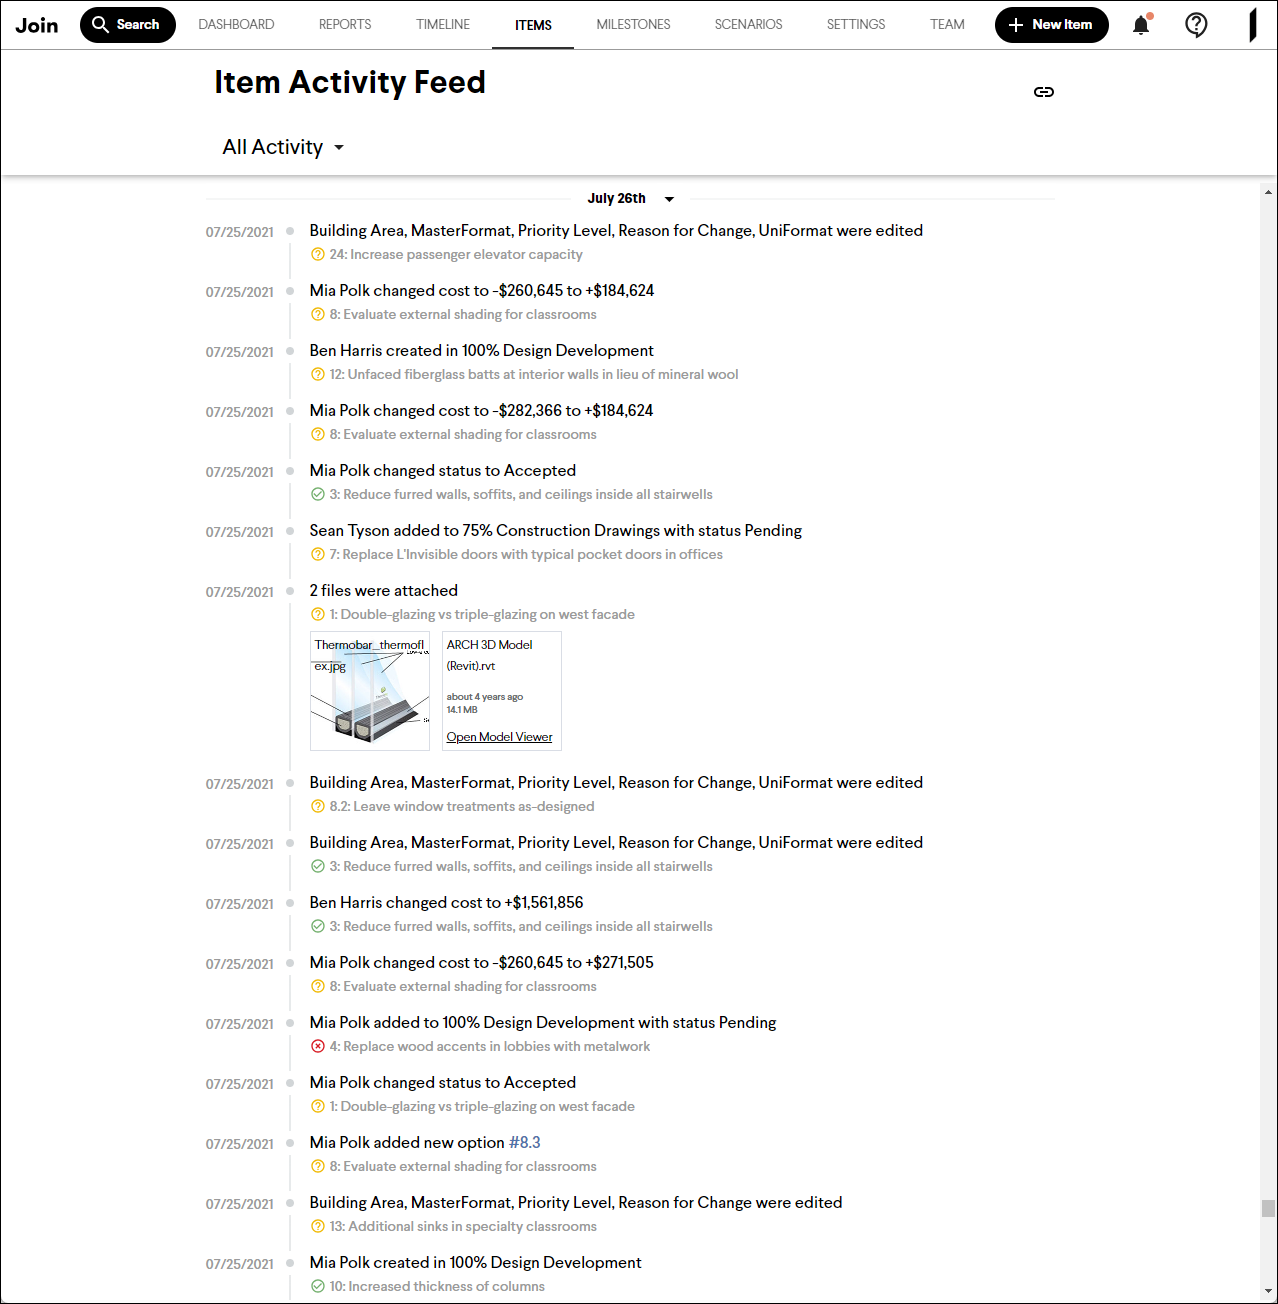Click the Join logo

point(36,24)
